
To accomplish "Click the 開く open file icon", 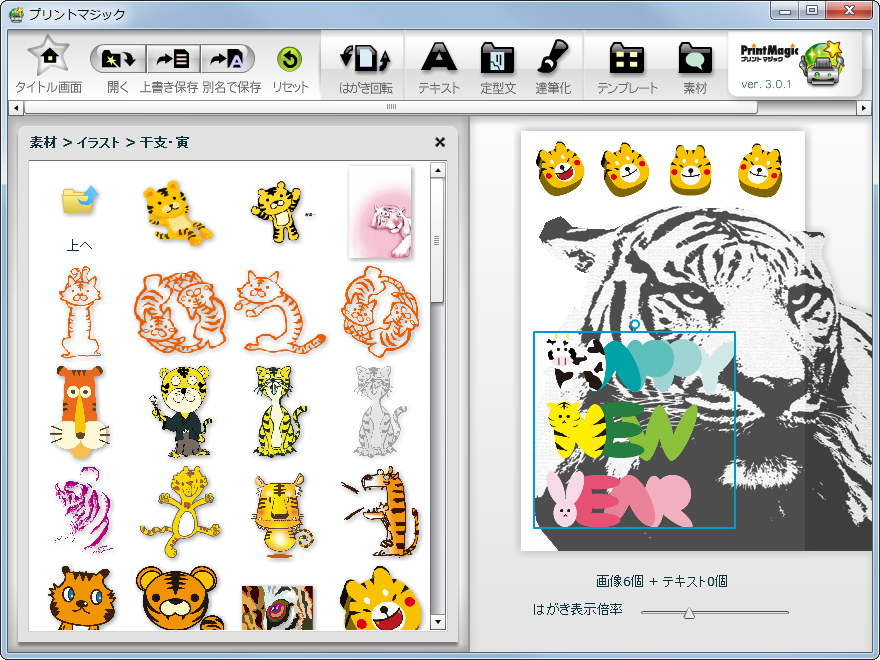I will pyautogui.click(x=118, y=59).
